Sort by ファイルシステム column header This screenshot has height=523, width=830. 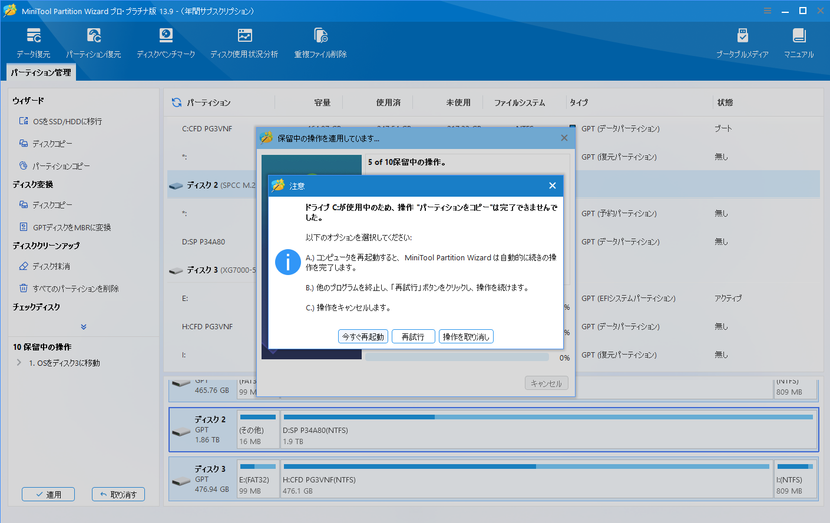point(519,103)
